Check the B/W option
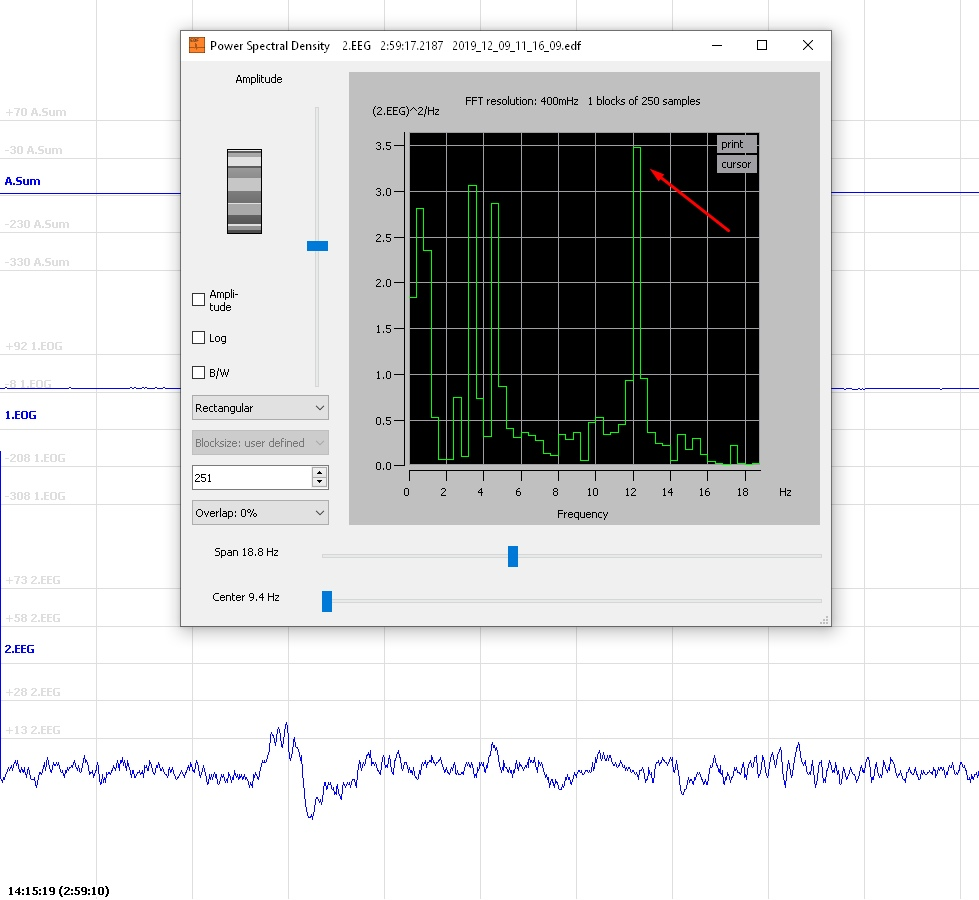 pos(199,373)
